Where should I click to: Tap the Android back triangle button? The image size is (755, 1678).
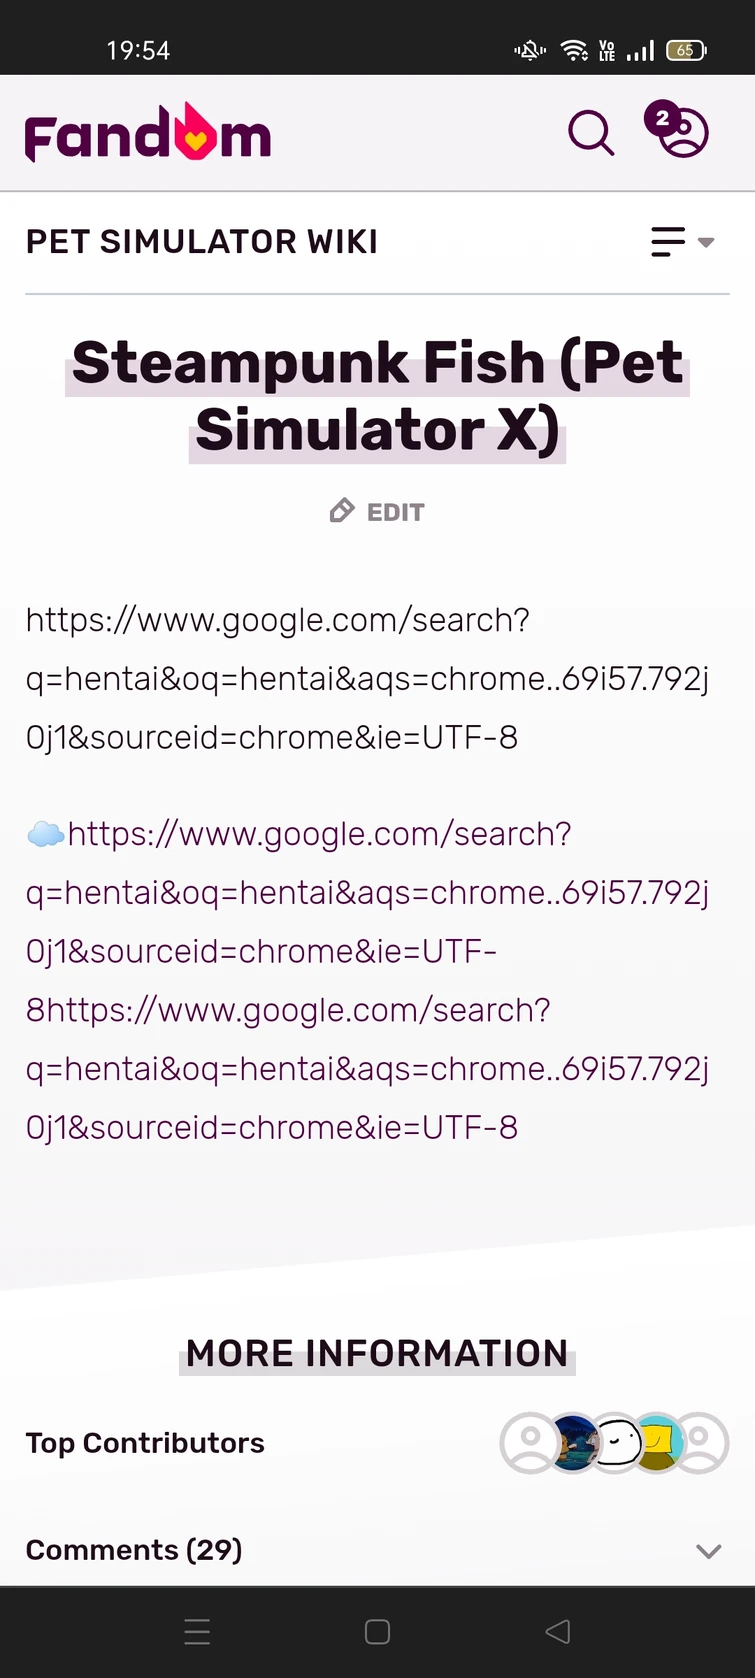click(x=558, y=1632)
